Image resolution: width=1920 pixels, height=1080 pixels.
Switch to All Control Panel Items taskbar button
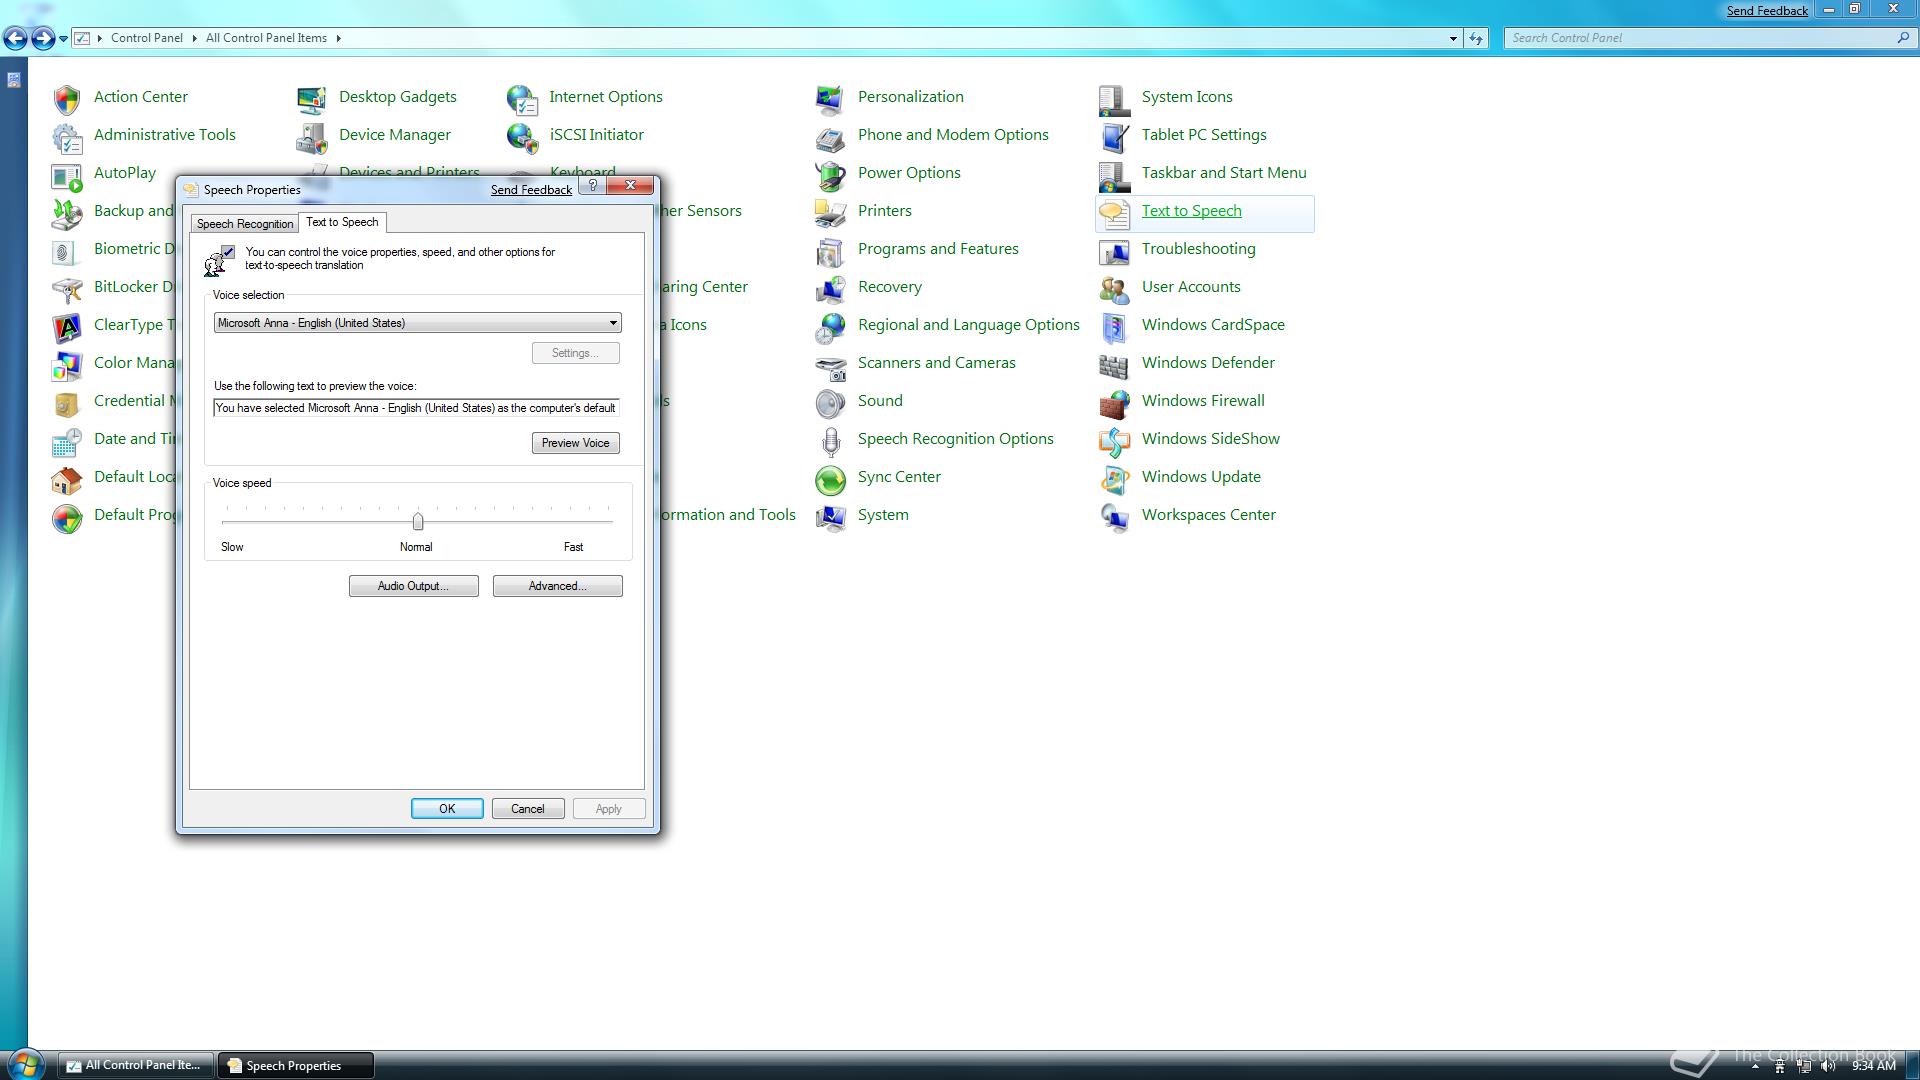click(135, 1065)
